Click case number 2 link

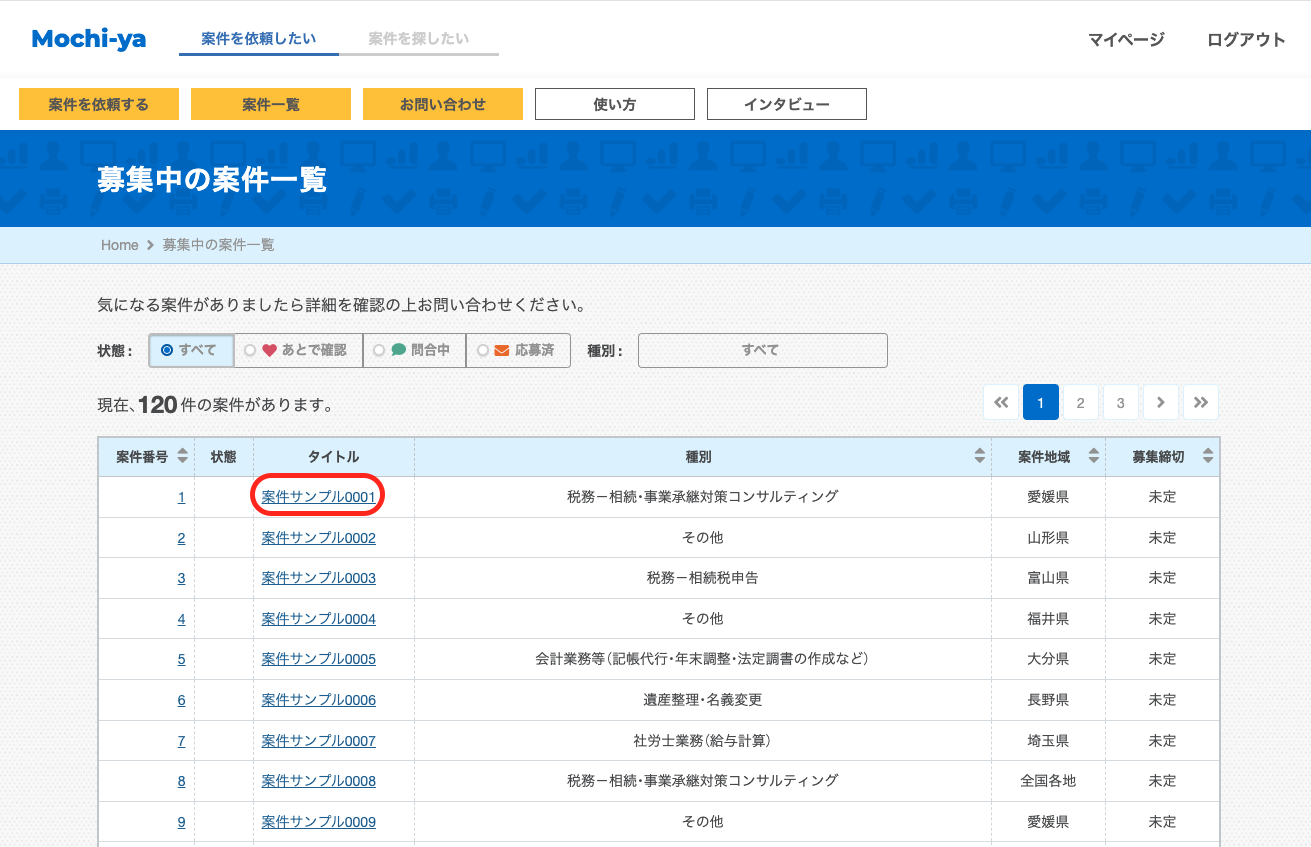pos(181,538)
